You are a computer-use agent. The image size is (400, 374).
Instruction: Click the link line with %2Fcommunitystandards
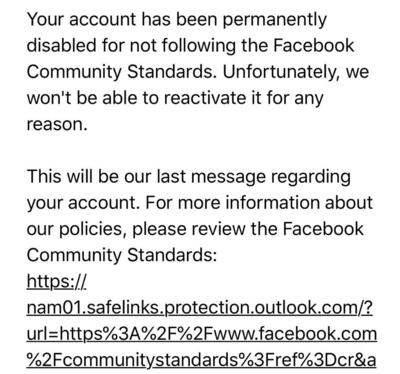pos(201,360)
